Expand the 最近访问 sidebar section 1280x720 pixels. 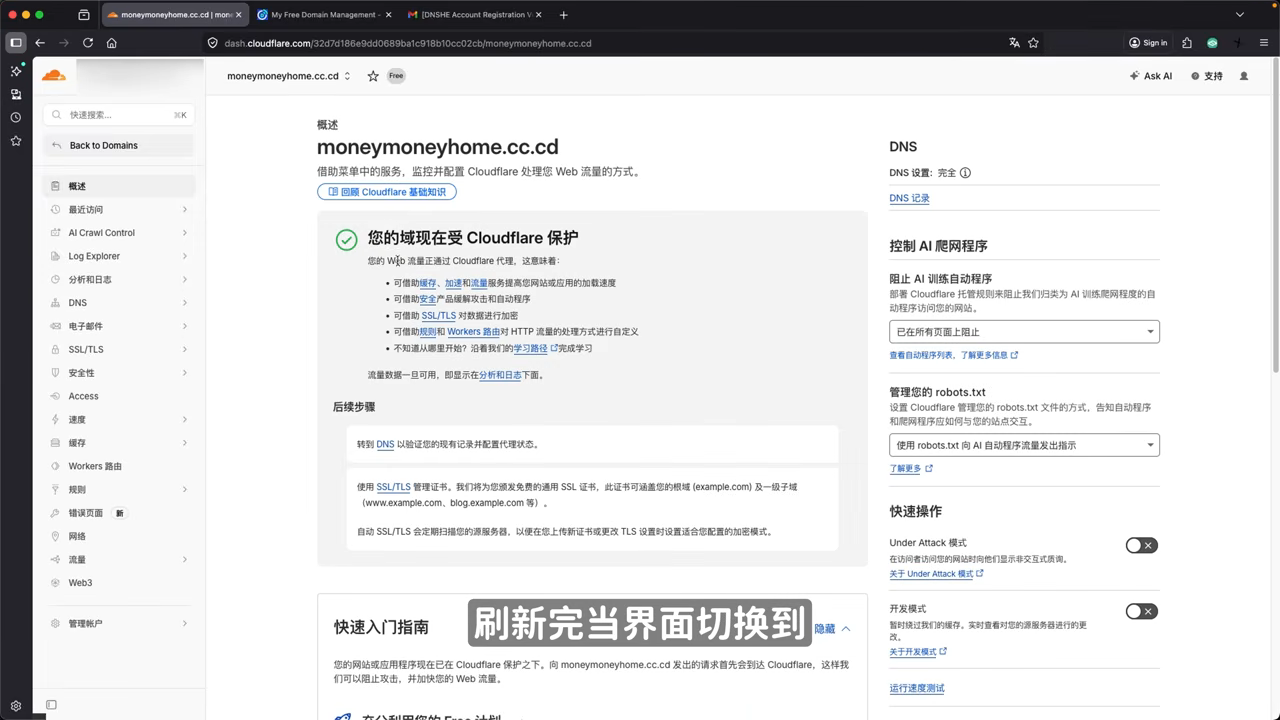[119, 210]
